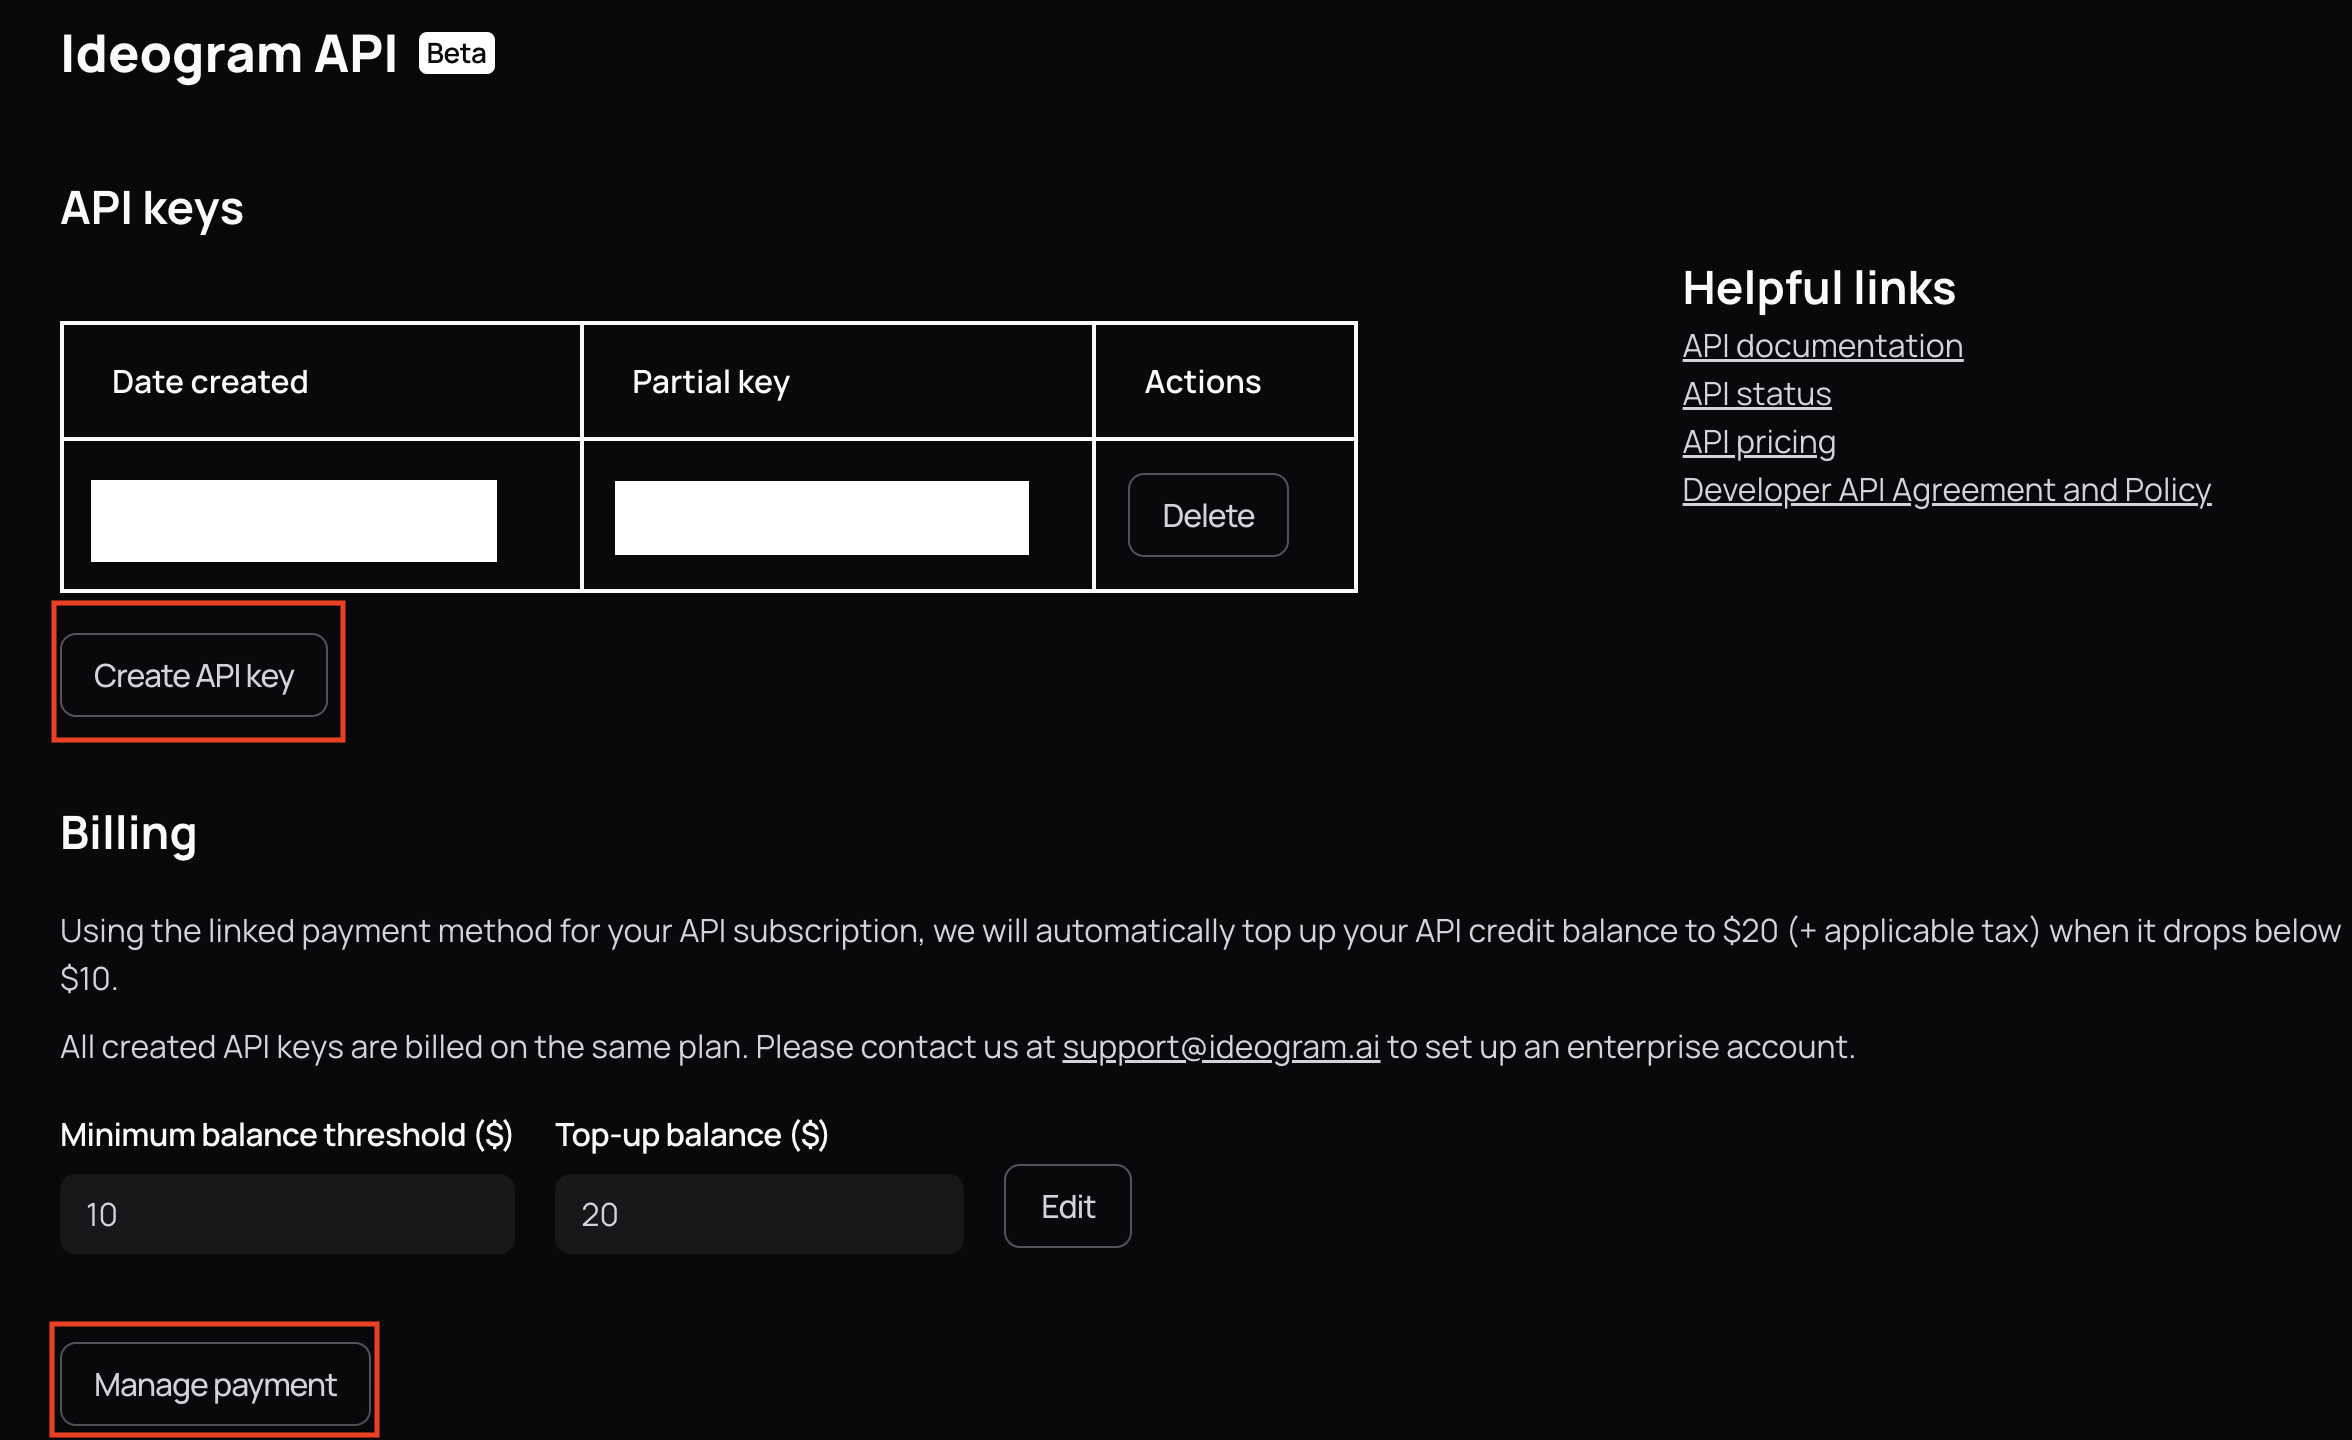
Task: Click the redacted date created cell
Action: pos(294,520)
